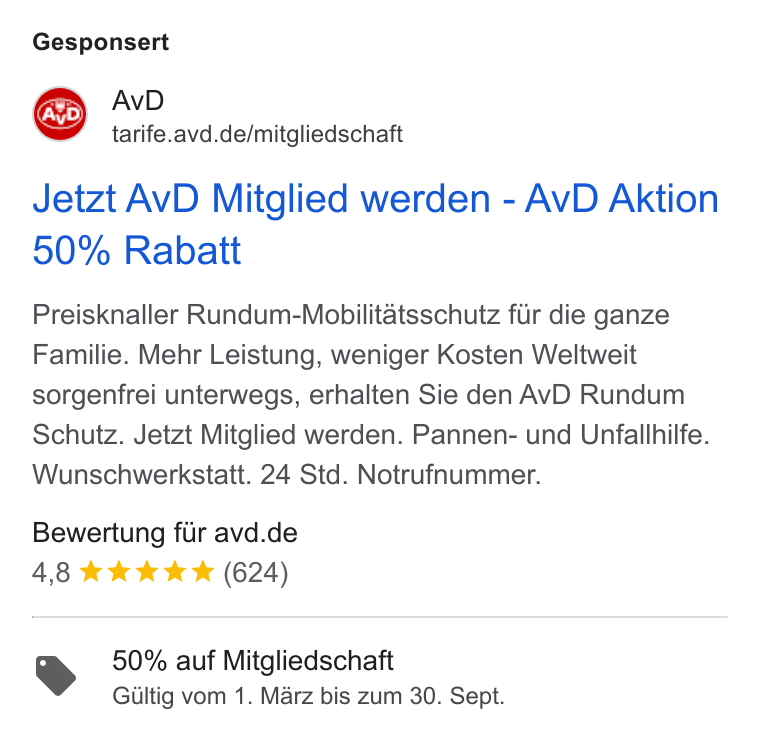Open the '50% auf Mitgliedschaft' offer

click(x=253, y=660)
